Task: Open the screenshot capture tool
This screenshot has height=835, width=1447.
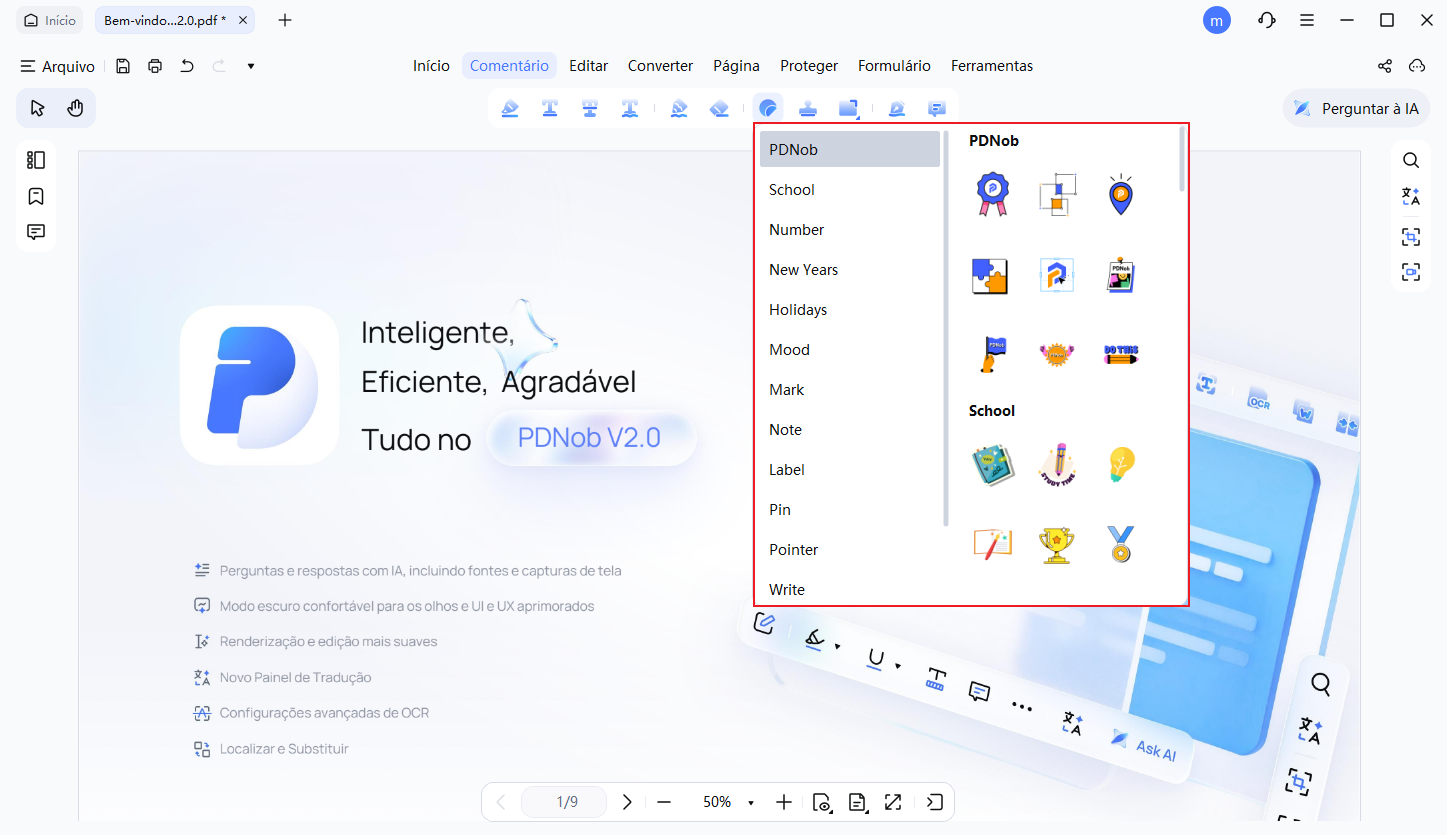Action: [x=1410, y=236]
